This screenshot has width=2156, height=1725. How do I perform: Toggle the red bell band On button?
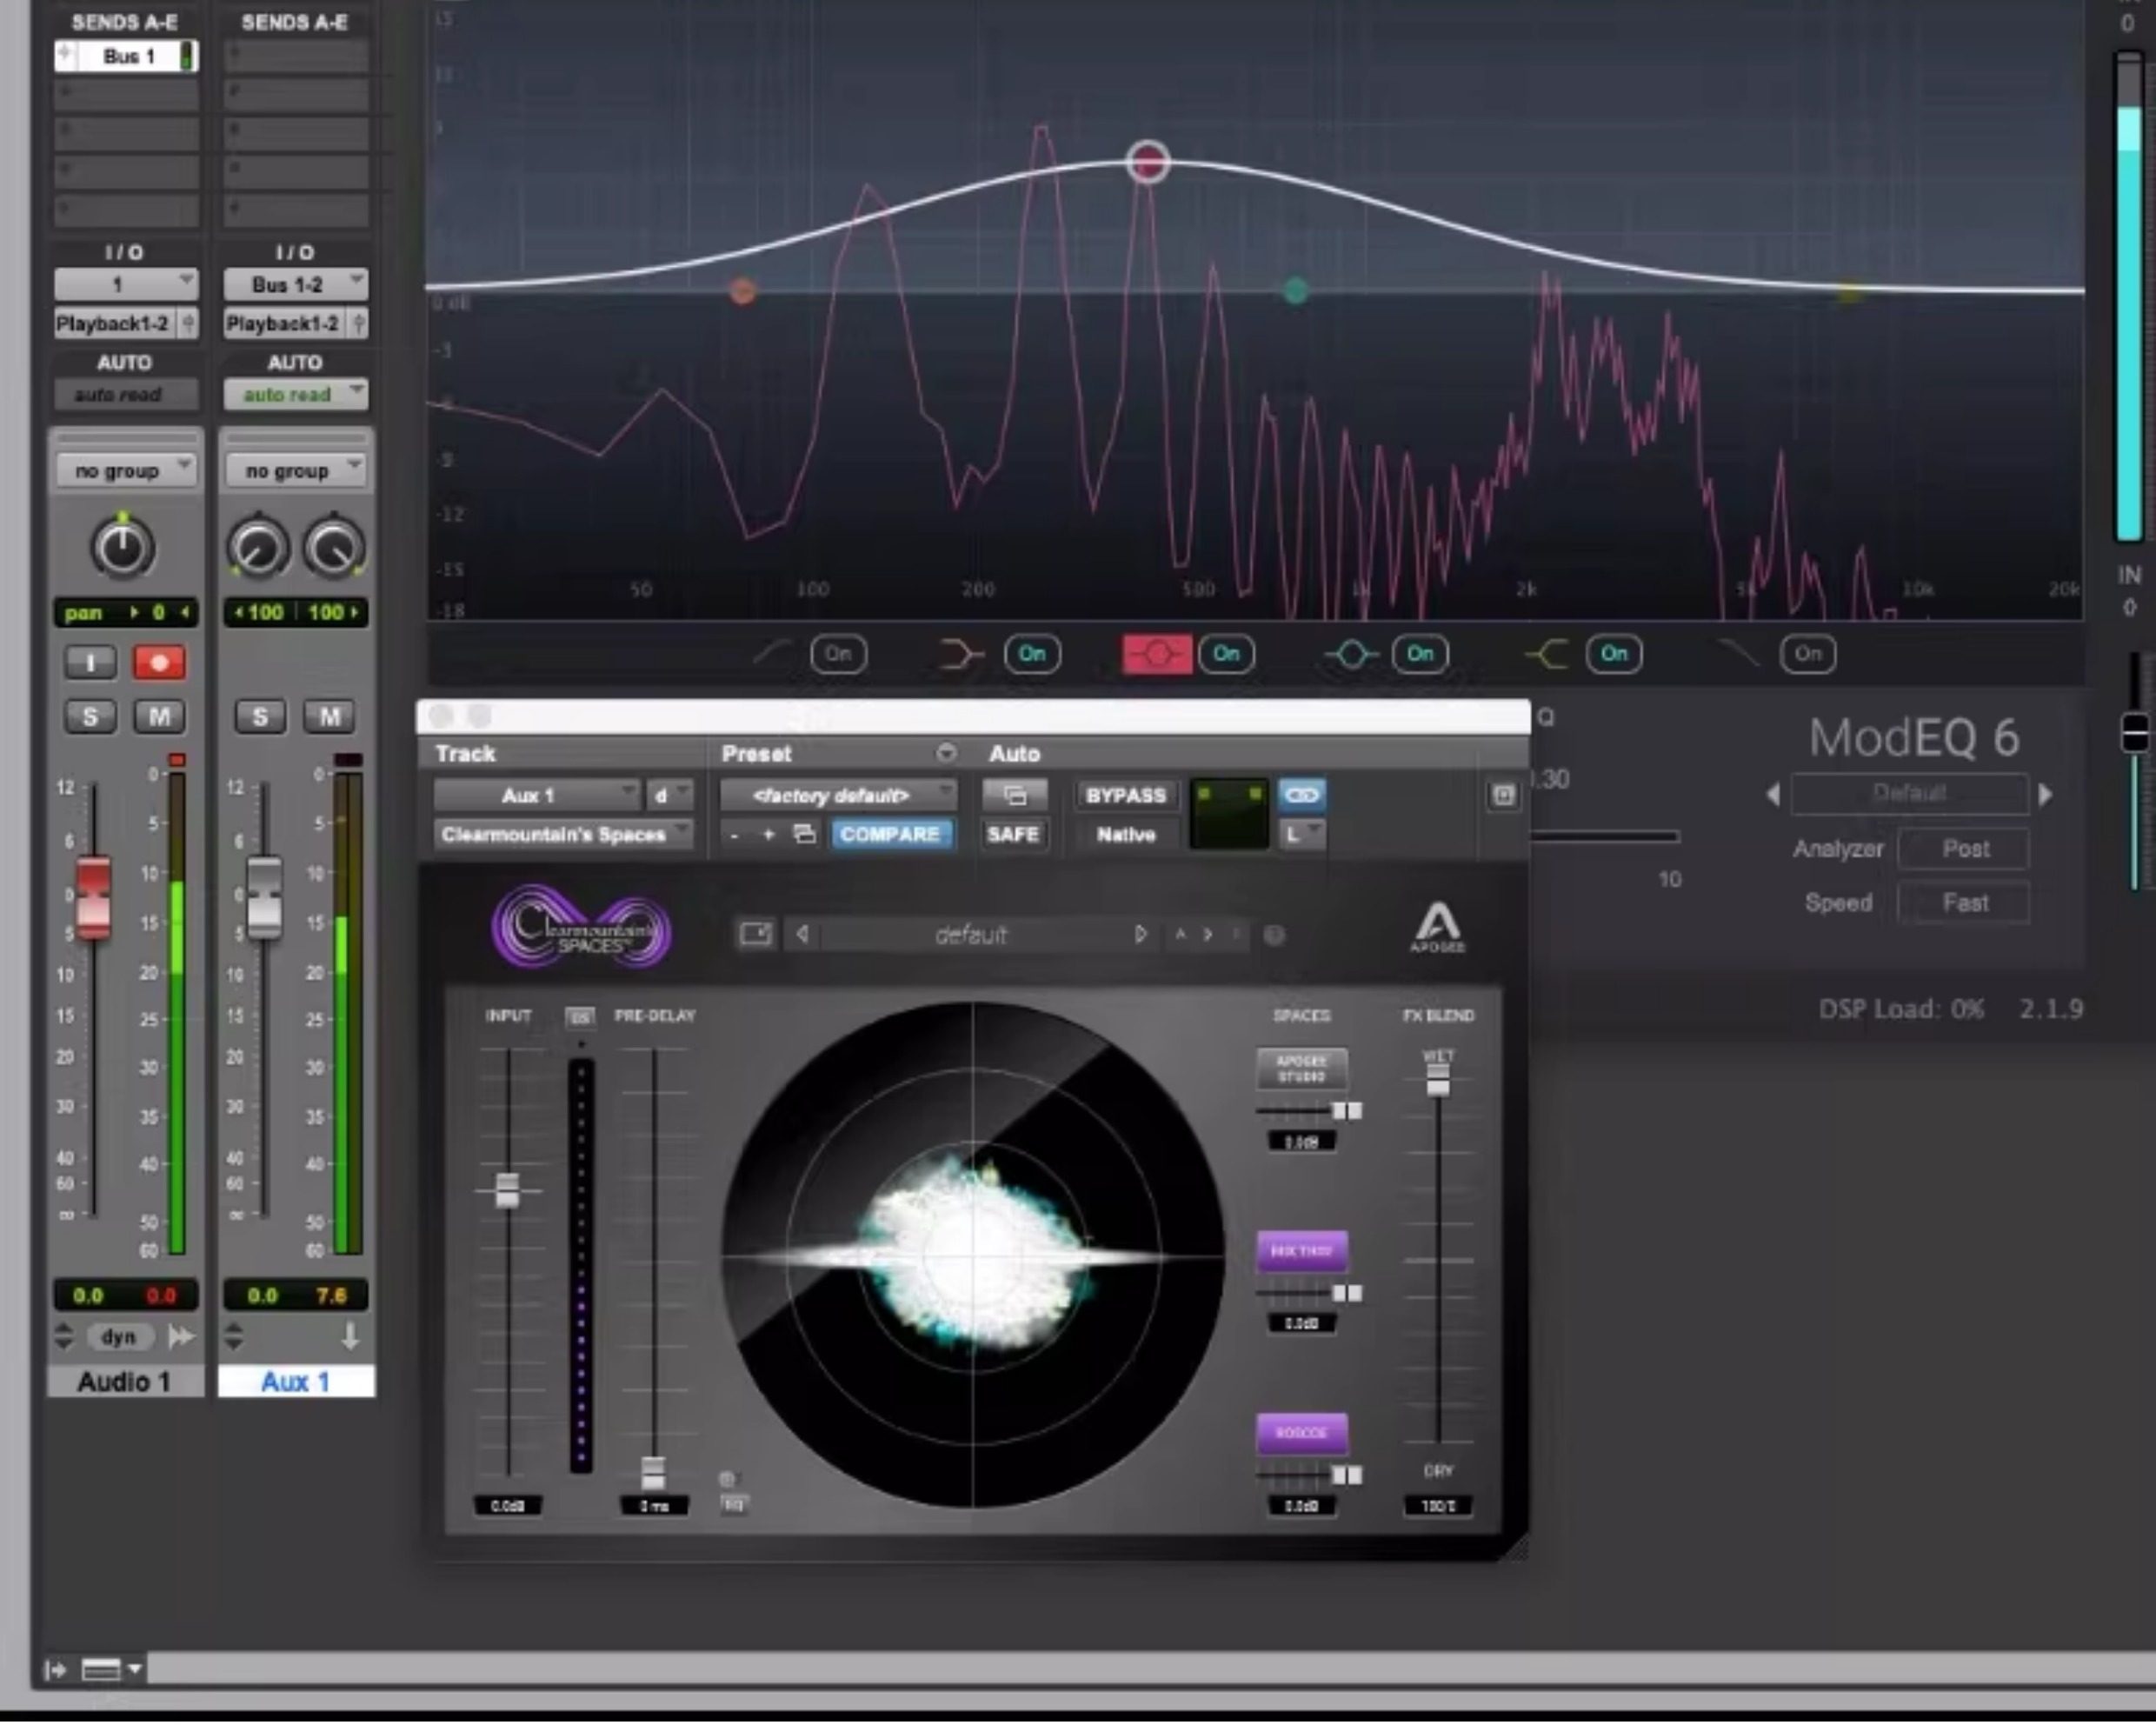pos(1226,654)
